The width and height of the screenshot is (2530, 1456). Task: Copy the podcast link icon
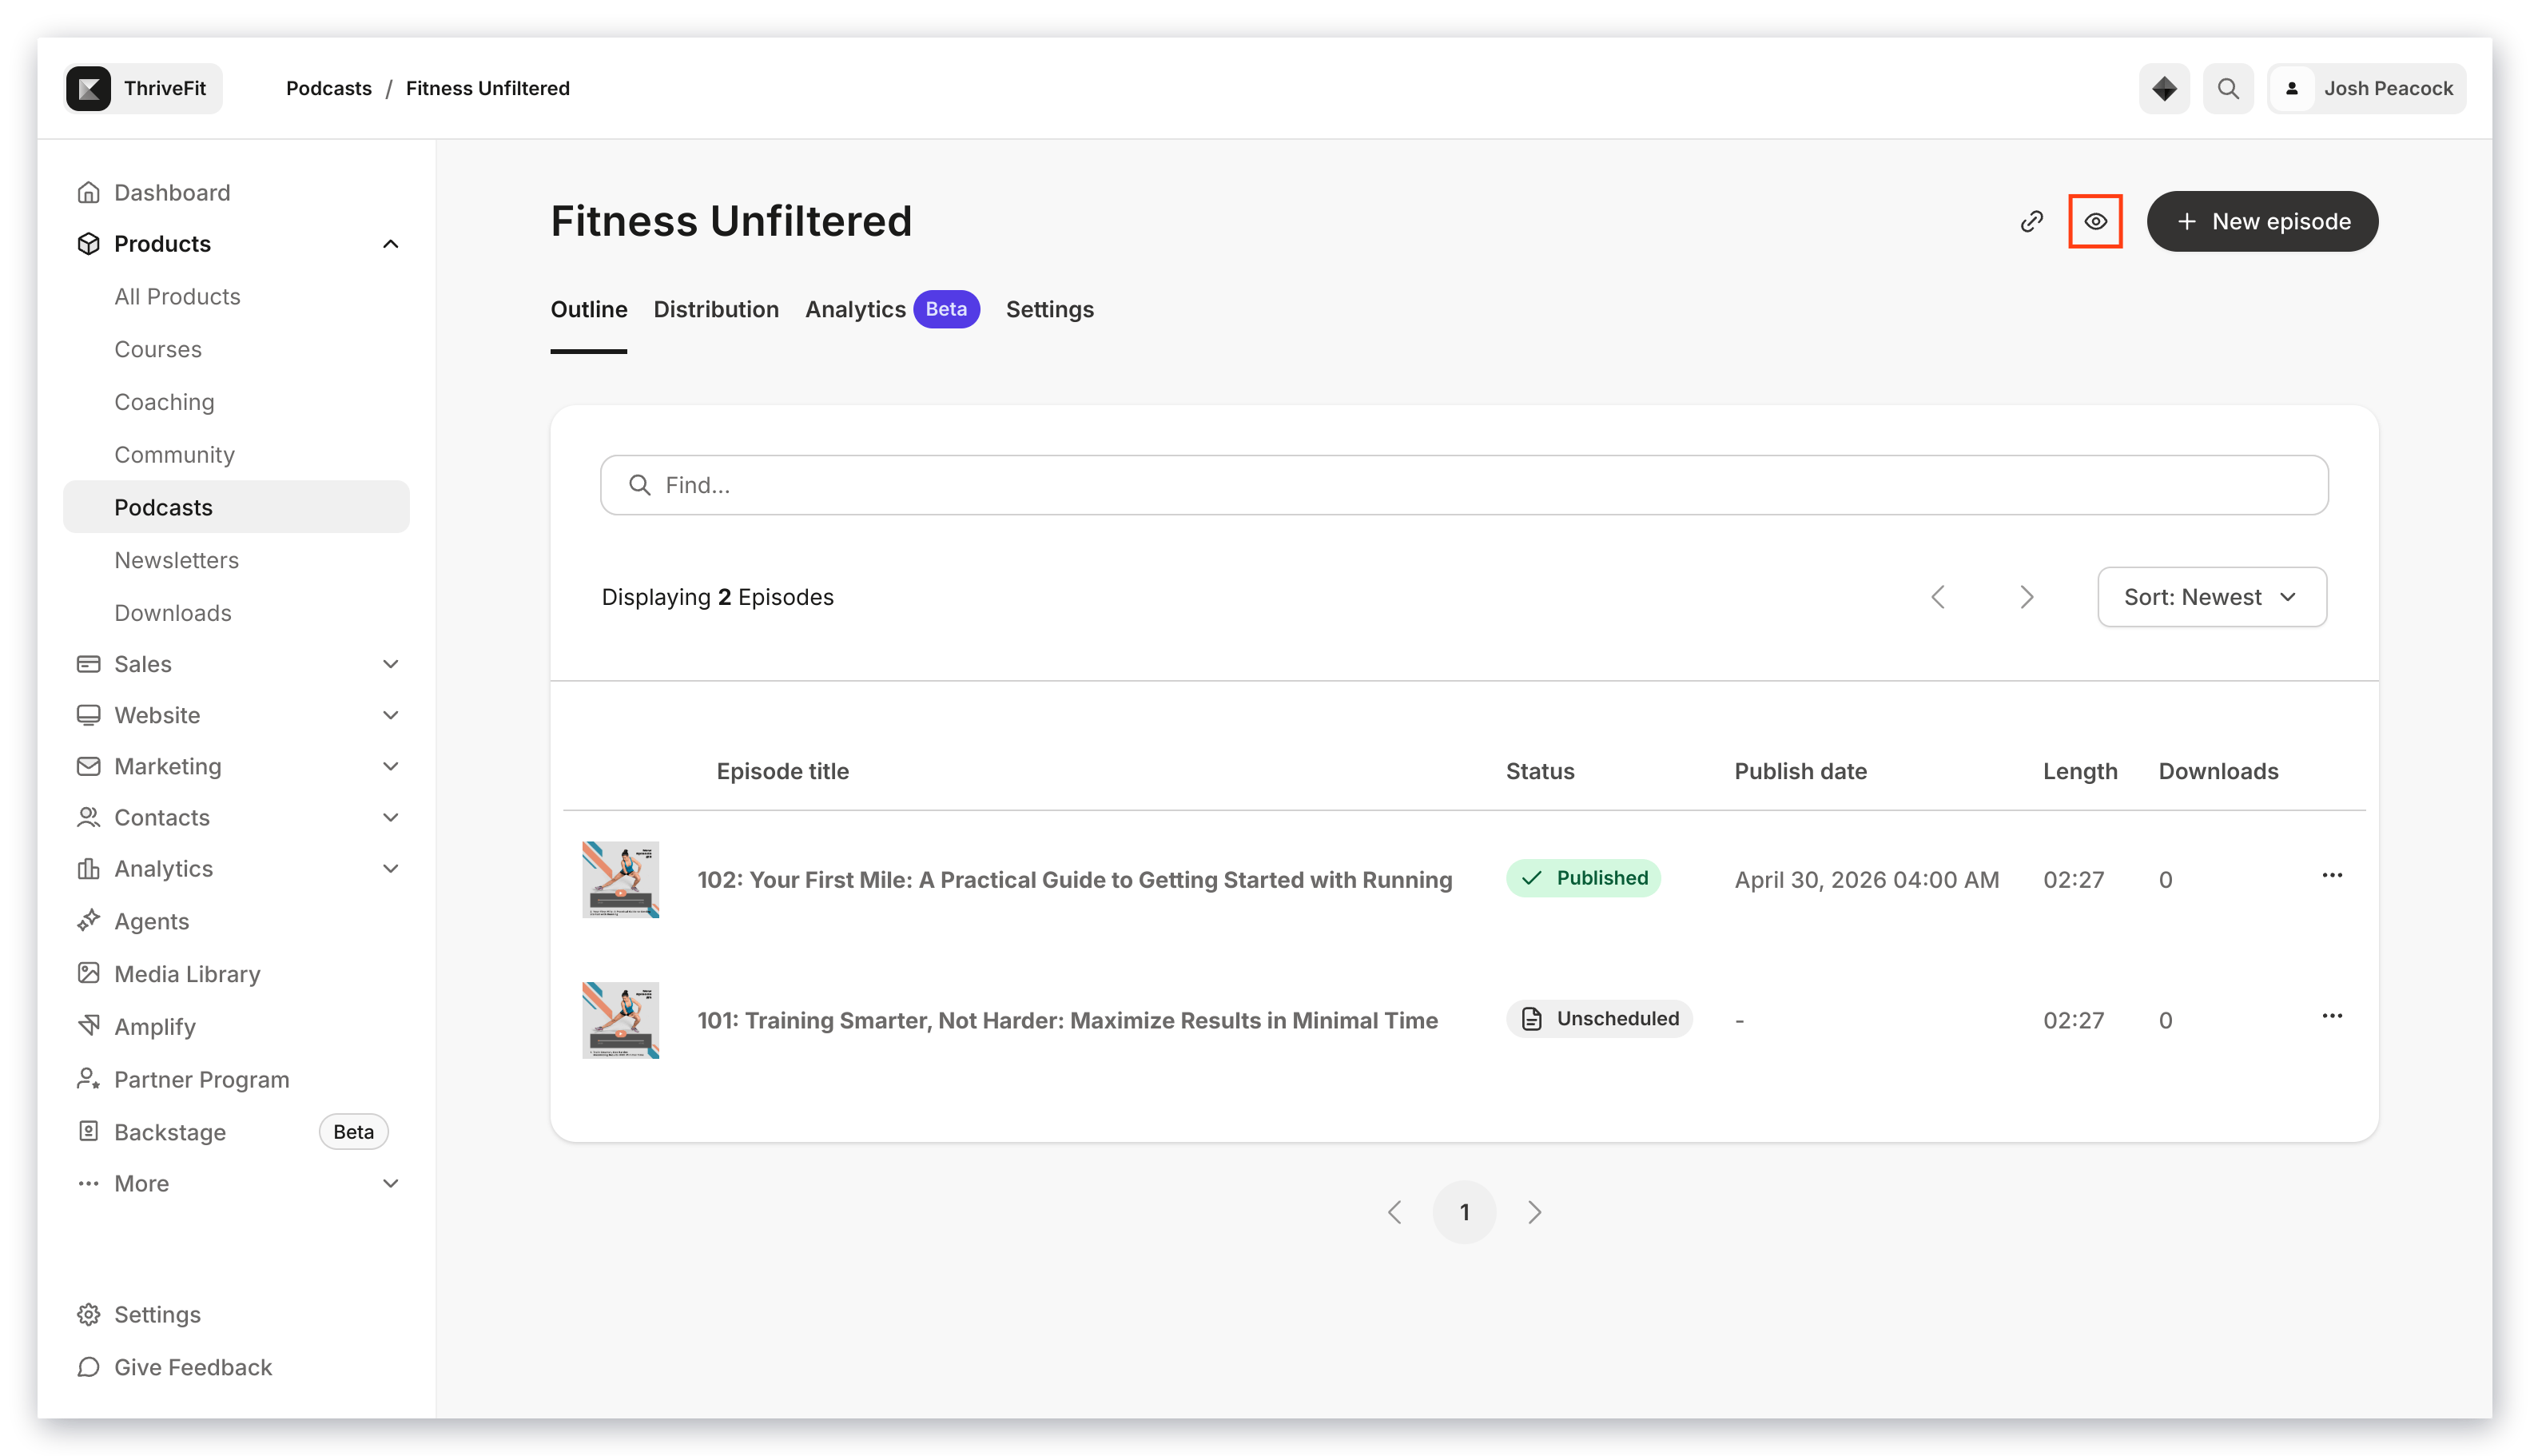[x=2031, y=221]
